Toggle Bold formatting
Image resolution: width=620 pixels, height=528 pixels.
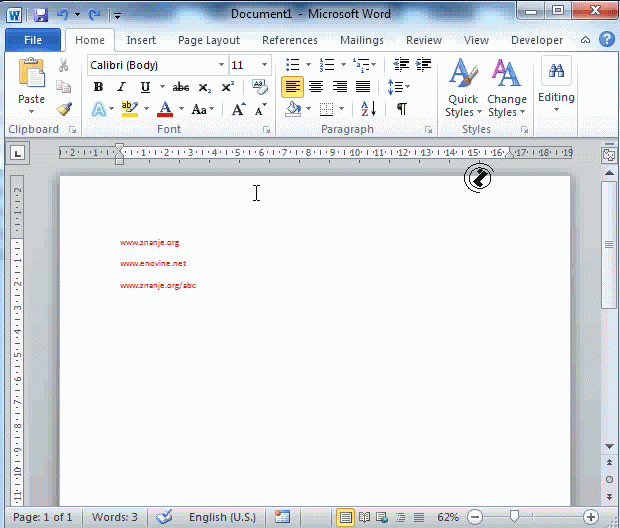(x=98, y=87)
